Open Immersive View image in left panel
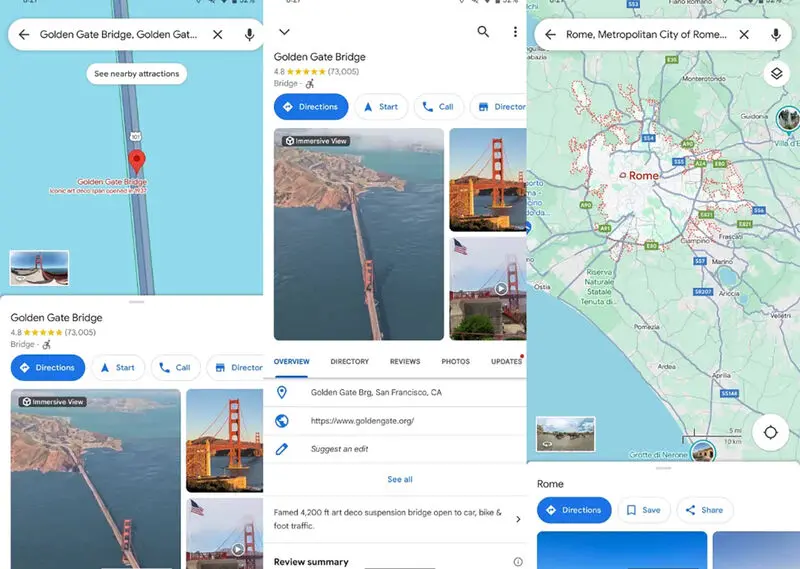The image size is (800, 569). coord(95,479)
